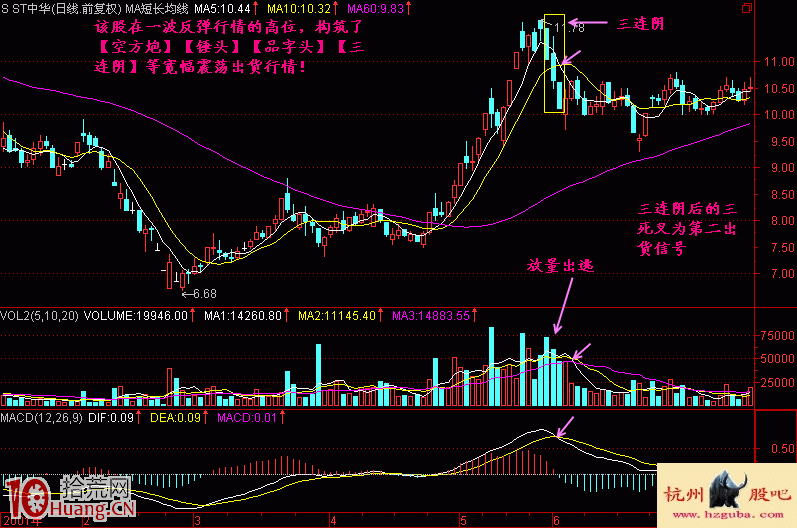The image size is (797, 528).
Task: Click the VOLUME:19946.00 value
Action: point(136,316)
